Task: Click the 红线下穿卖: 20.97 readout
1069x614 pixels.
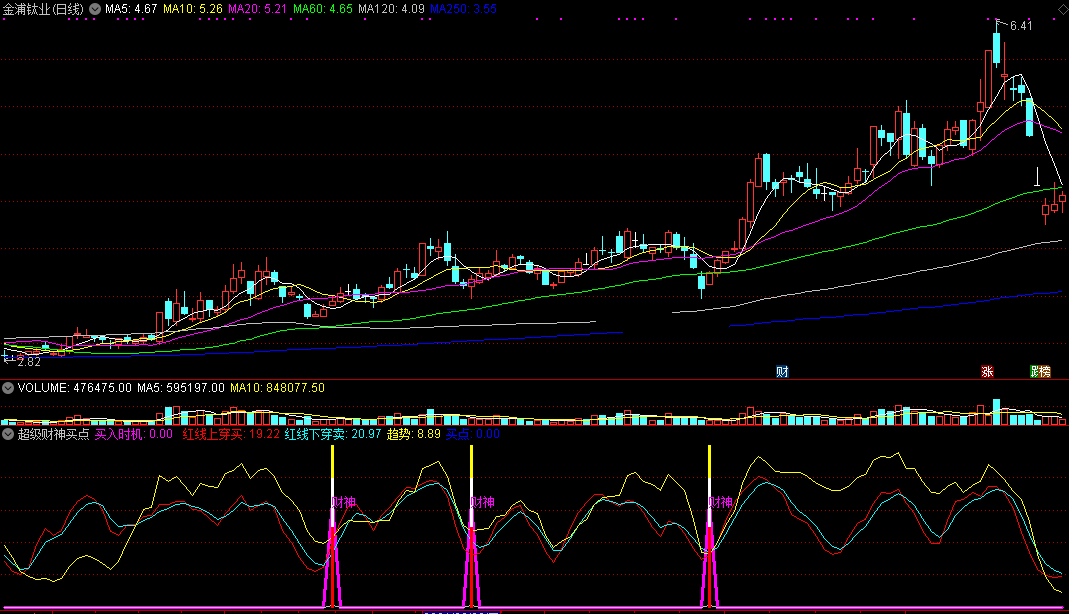Action: (333, 434)
